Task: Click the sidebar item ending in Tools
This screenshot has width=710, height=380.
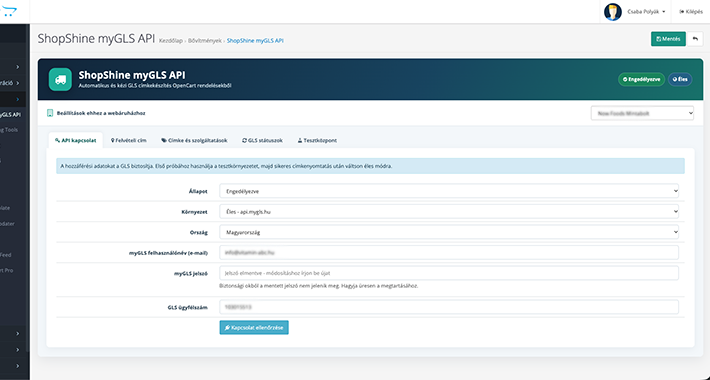Action: click(9, 130)
